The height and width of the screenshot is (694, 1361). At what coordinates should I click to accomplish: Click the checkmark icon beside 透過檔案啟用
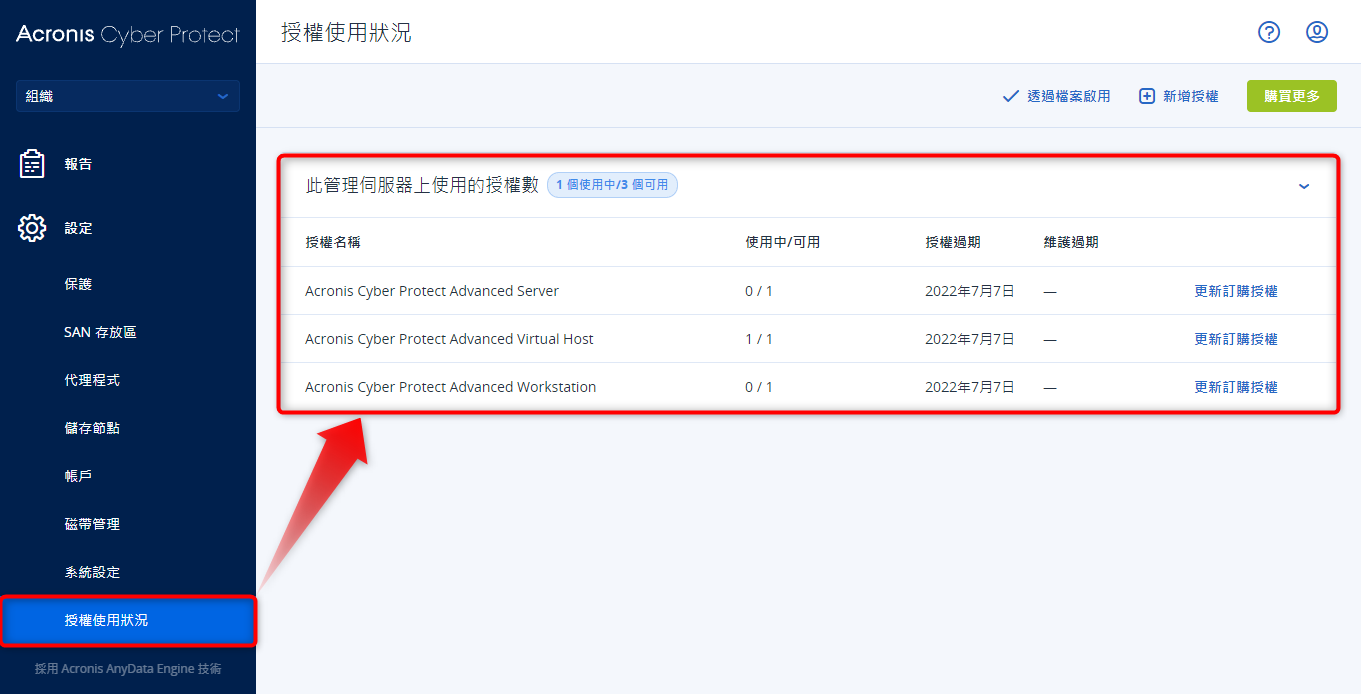[1010, 96]
